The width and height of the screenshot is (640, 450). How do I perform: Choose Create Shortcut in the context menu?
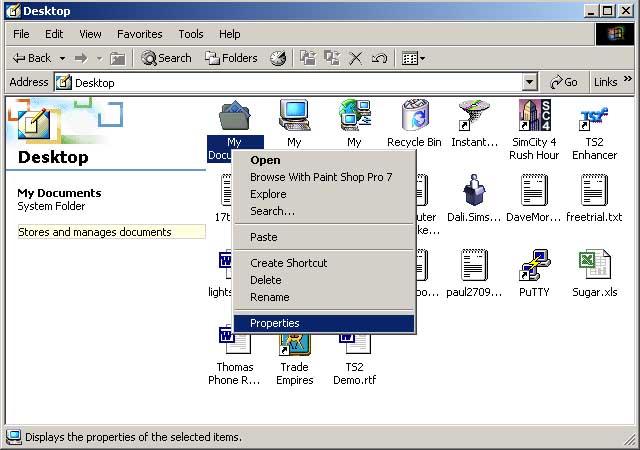tap(324, 263)
